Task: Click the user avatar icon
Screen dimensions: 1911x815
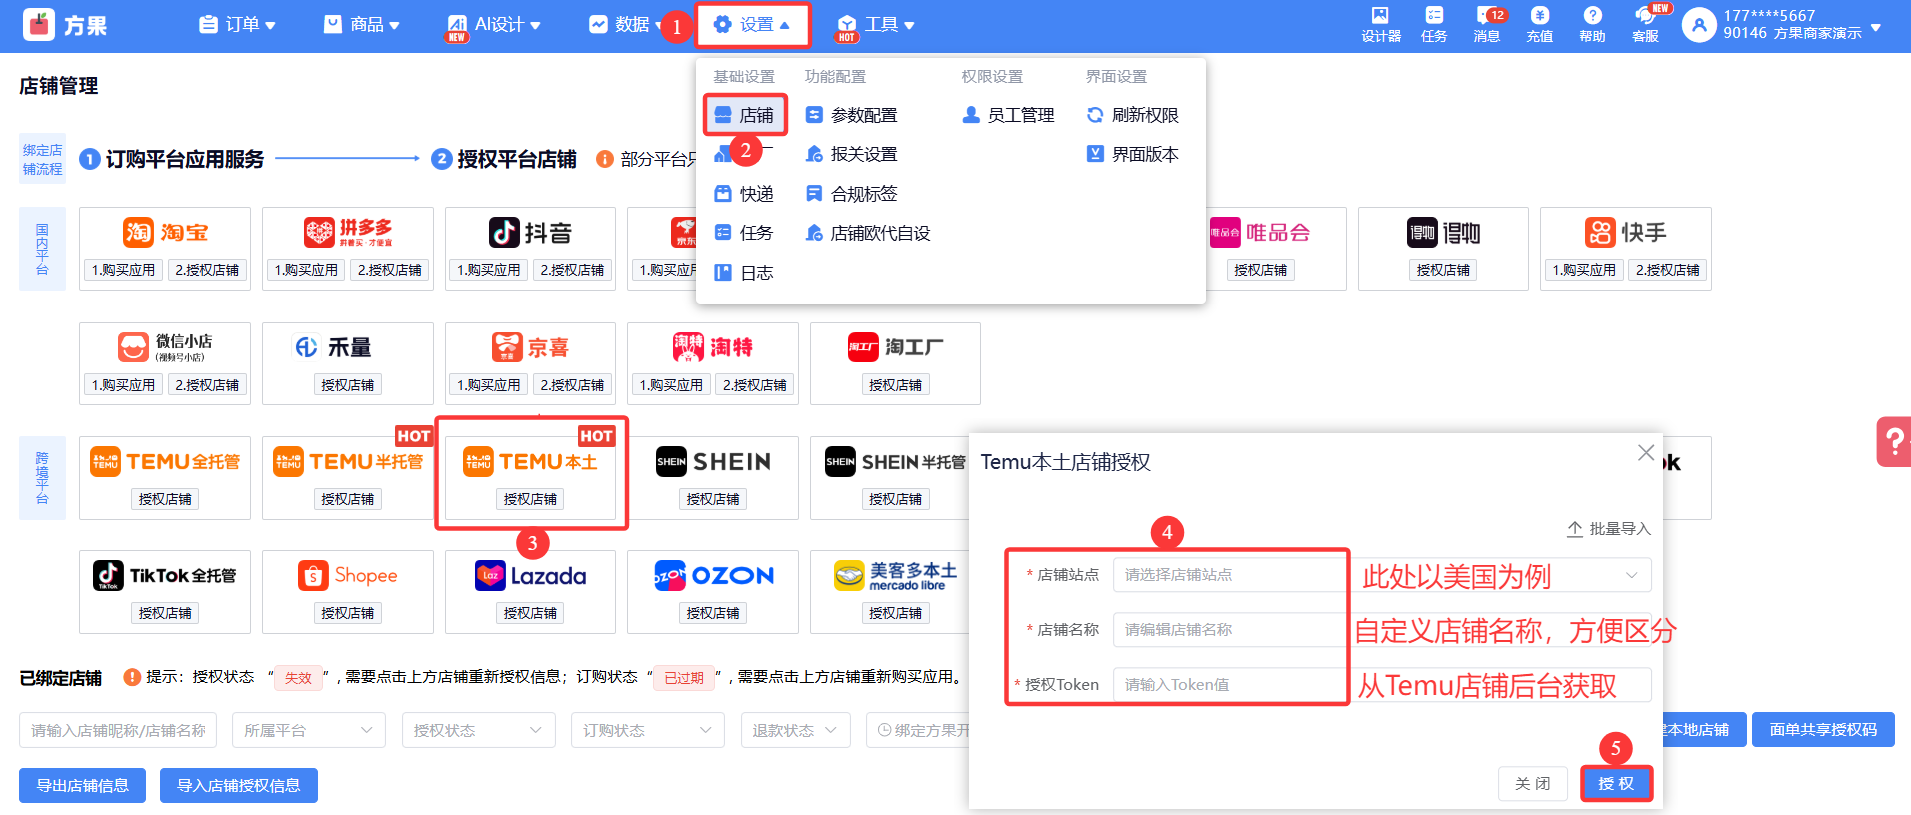Action: pyautogui.click(x=1699, y=25)
